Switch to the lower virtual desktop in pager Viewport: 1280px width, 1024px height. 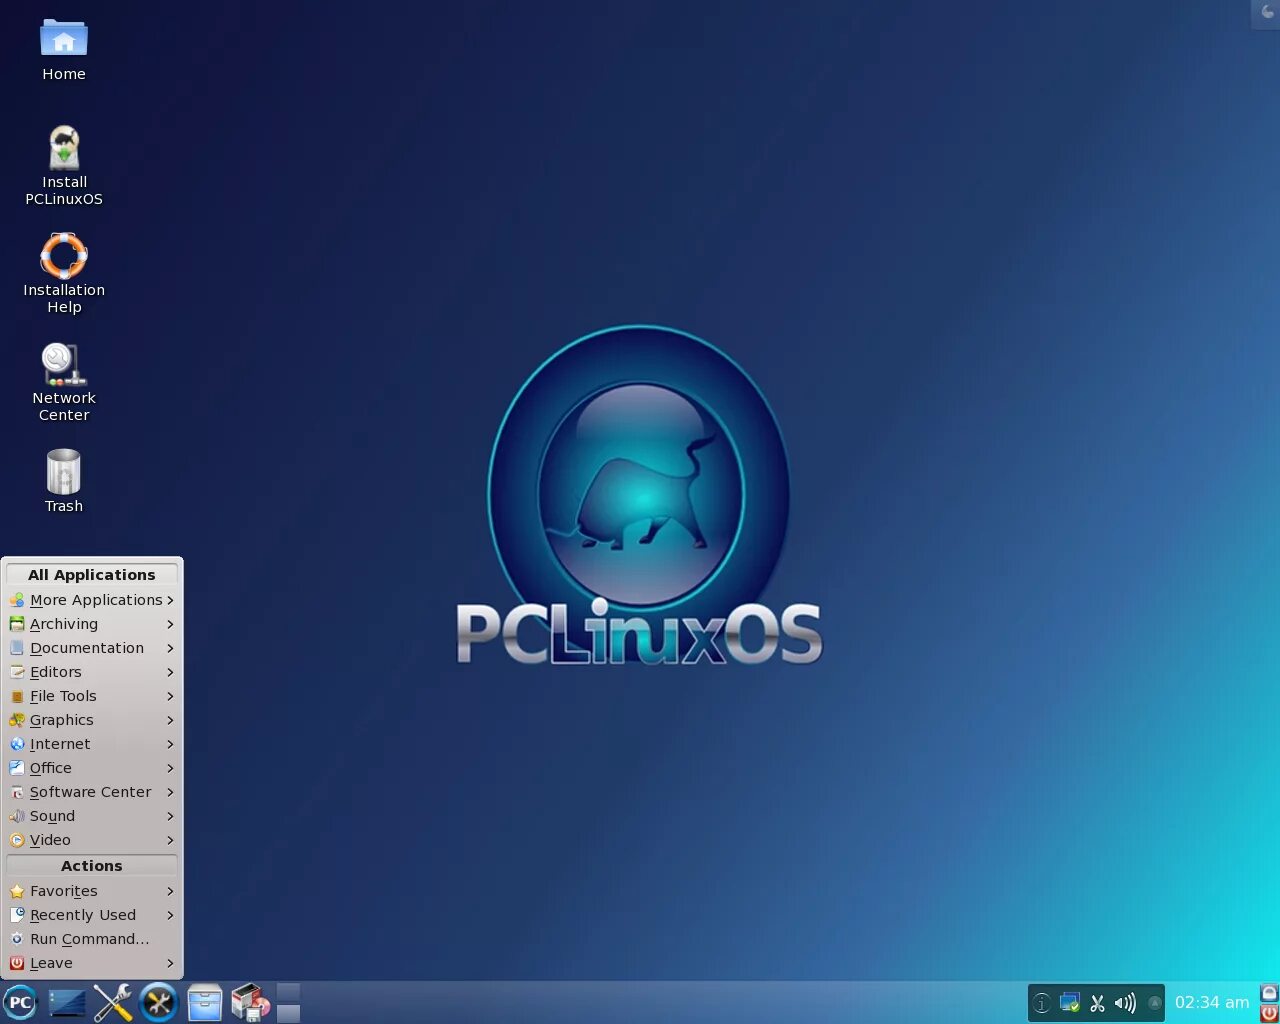pos(288,1013)
